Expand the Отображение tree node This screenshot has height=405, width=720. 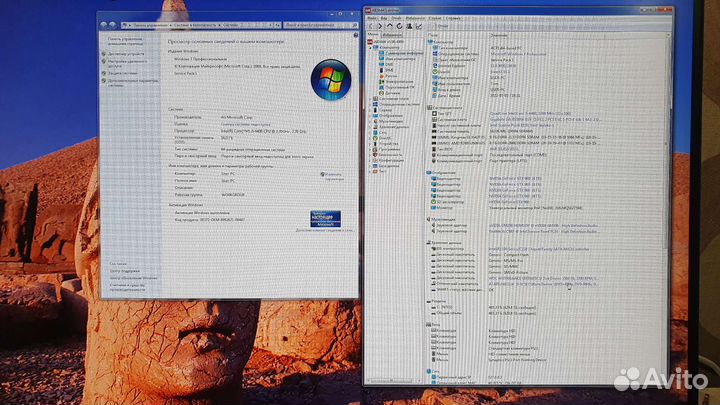click(370, 116)
